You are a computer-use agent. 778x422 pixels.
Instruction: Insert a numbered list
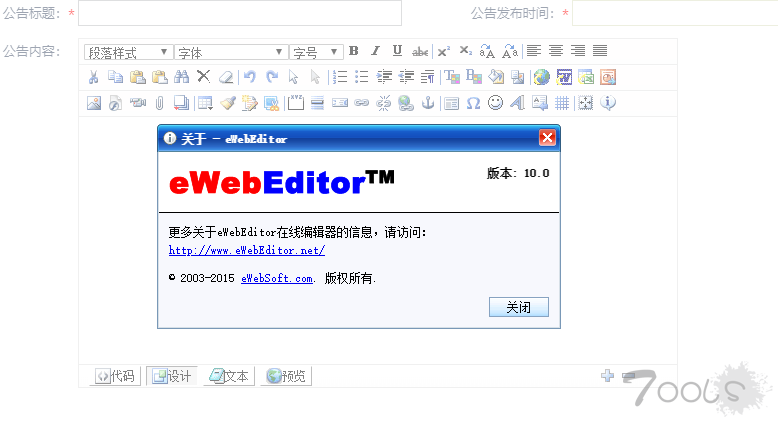point(340,77)
